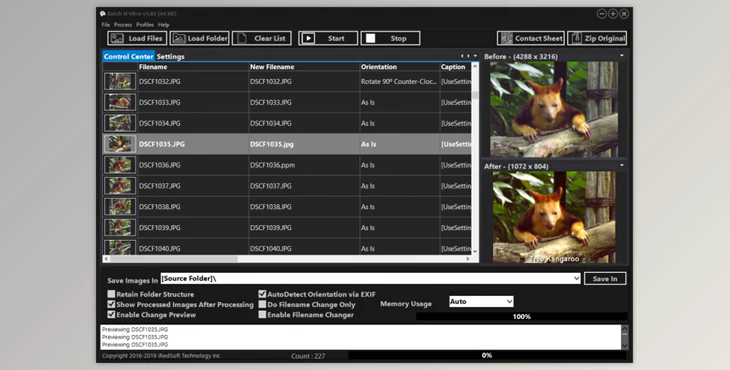Disable Show Processed Images After Processing
This screenshot has width=730, height=370.
[111, 304]
